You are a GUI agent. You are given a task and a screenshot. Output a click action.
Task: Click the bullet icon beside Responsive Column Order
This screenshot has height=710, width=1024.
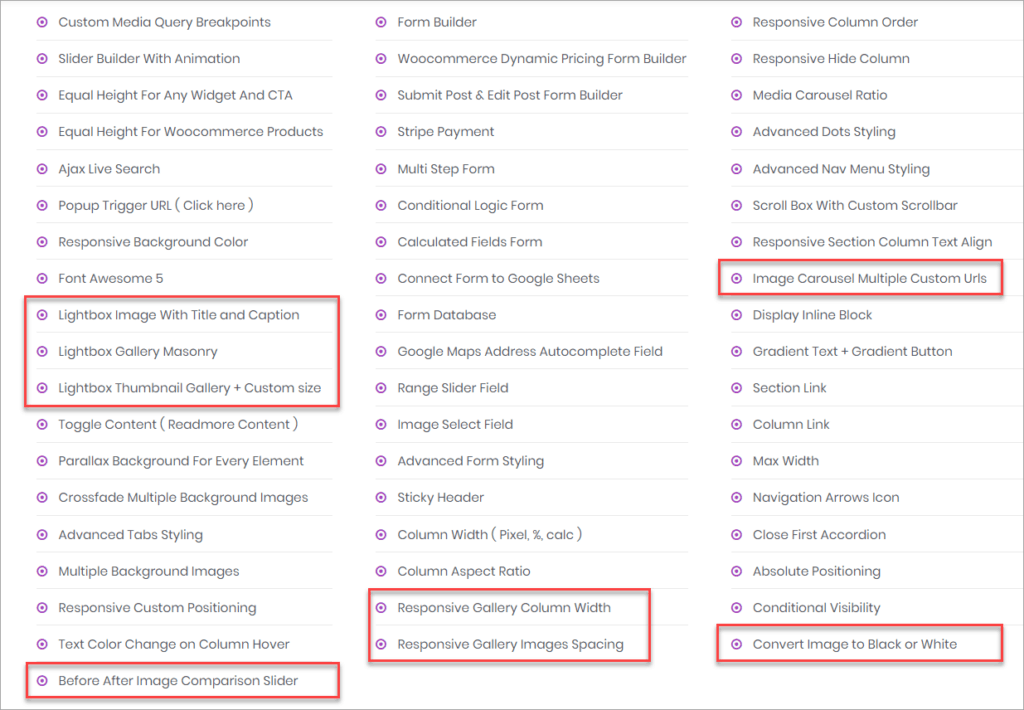click(737, 22)
